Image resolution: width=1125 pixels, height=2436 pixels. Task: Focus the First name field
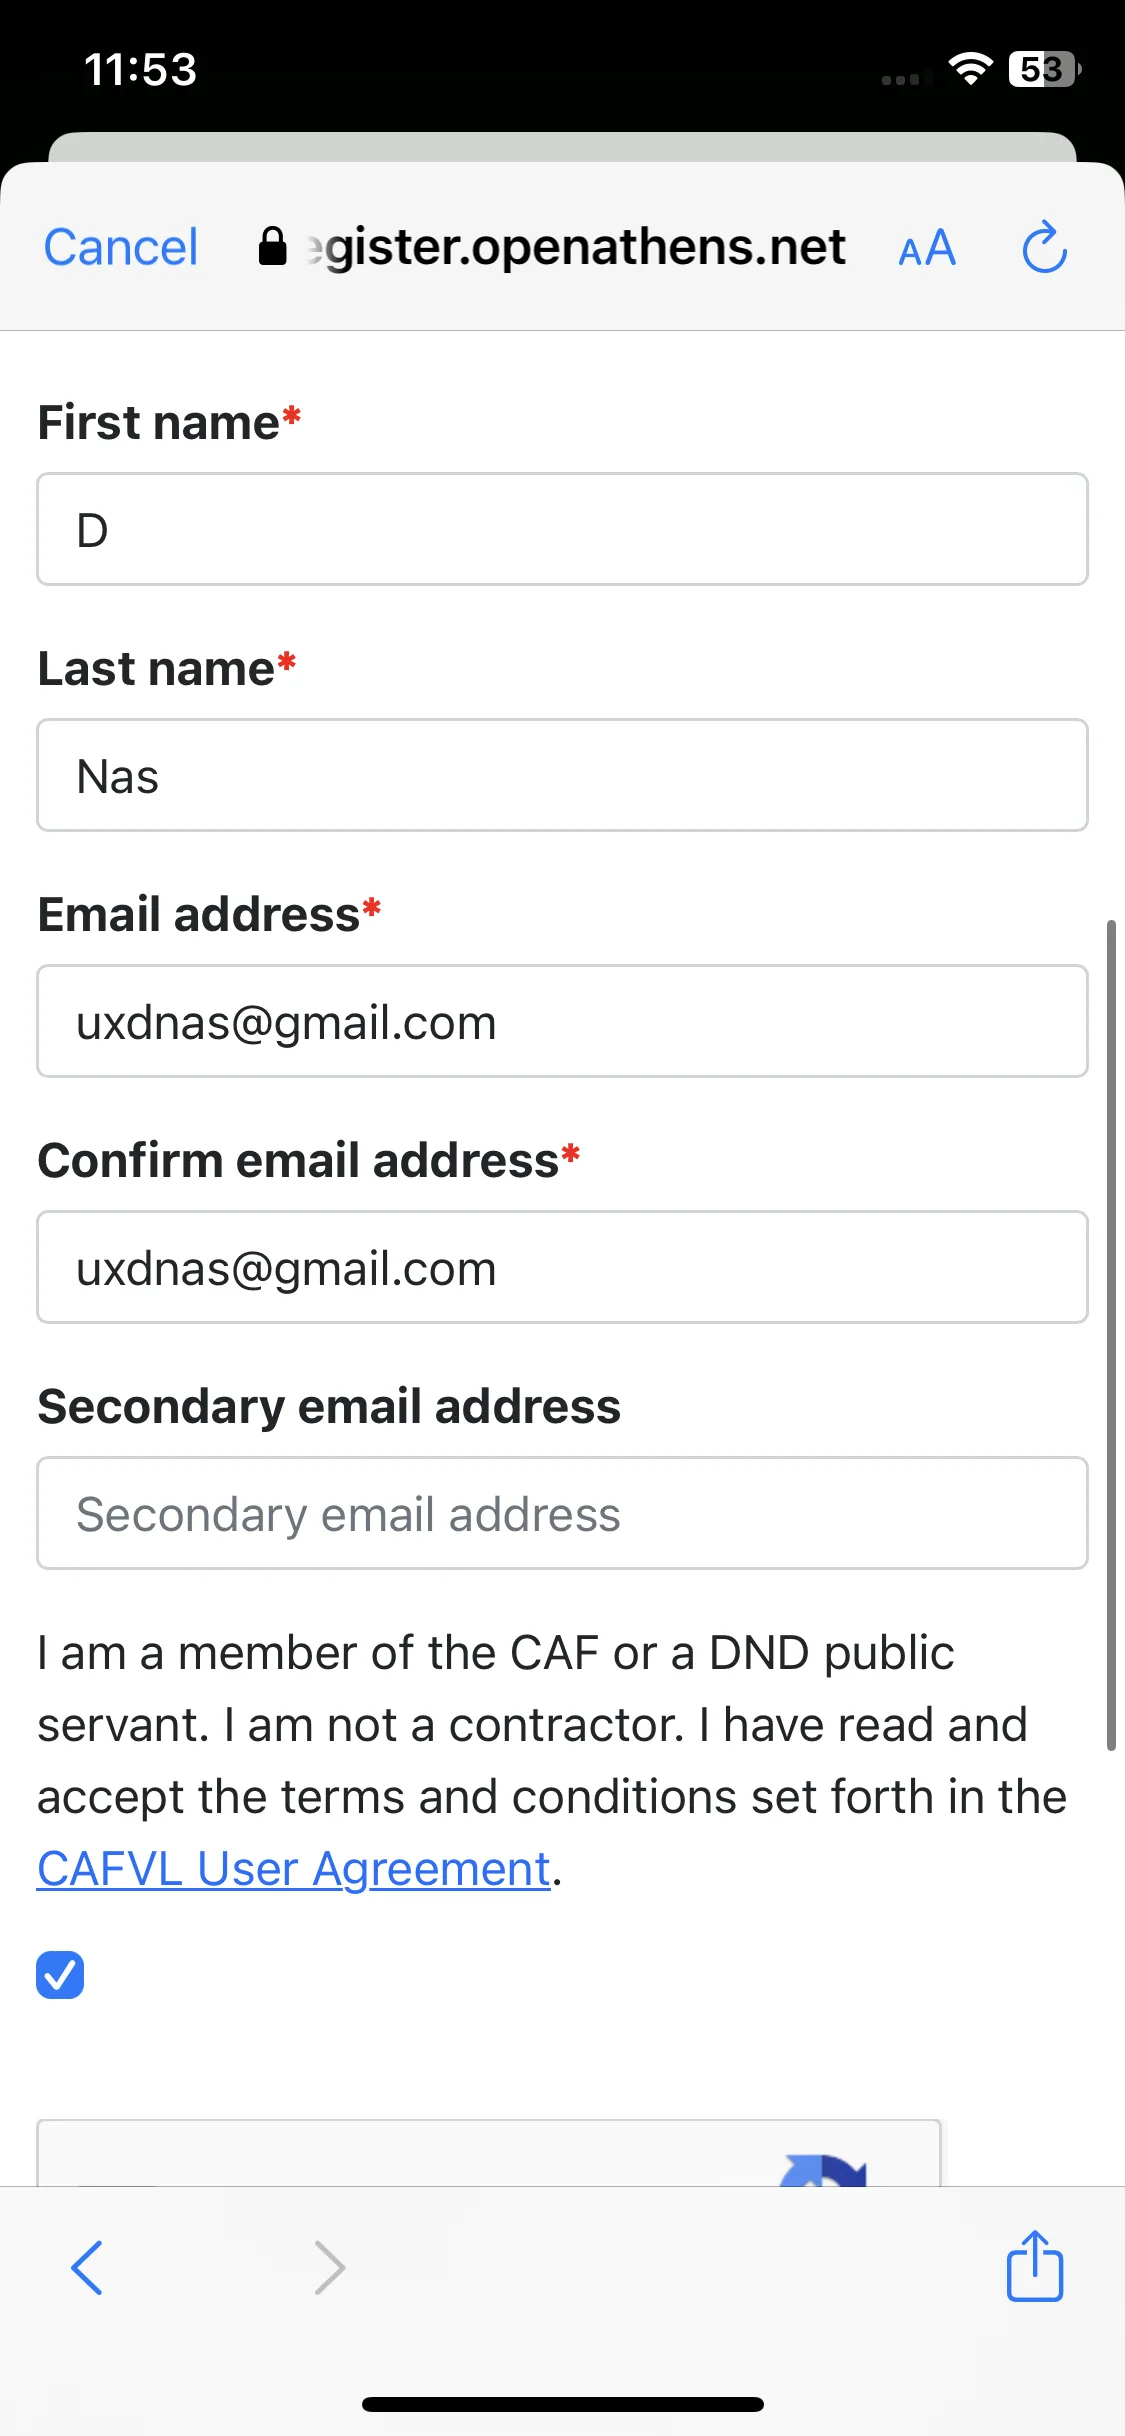coord(562,529)
